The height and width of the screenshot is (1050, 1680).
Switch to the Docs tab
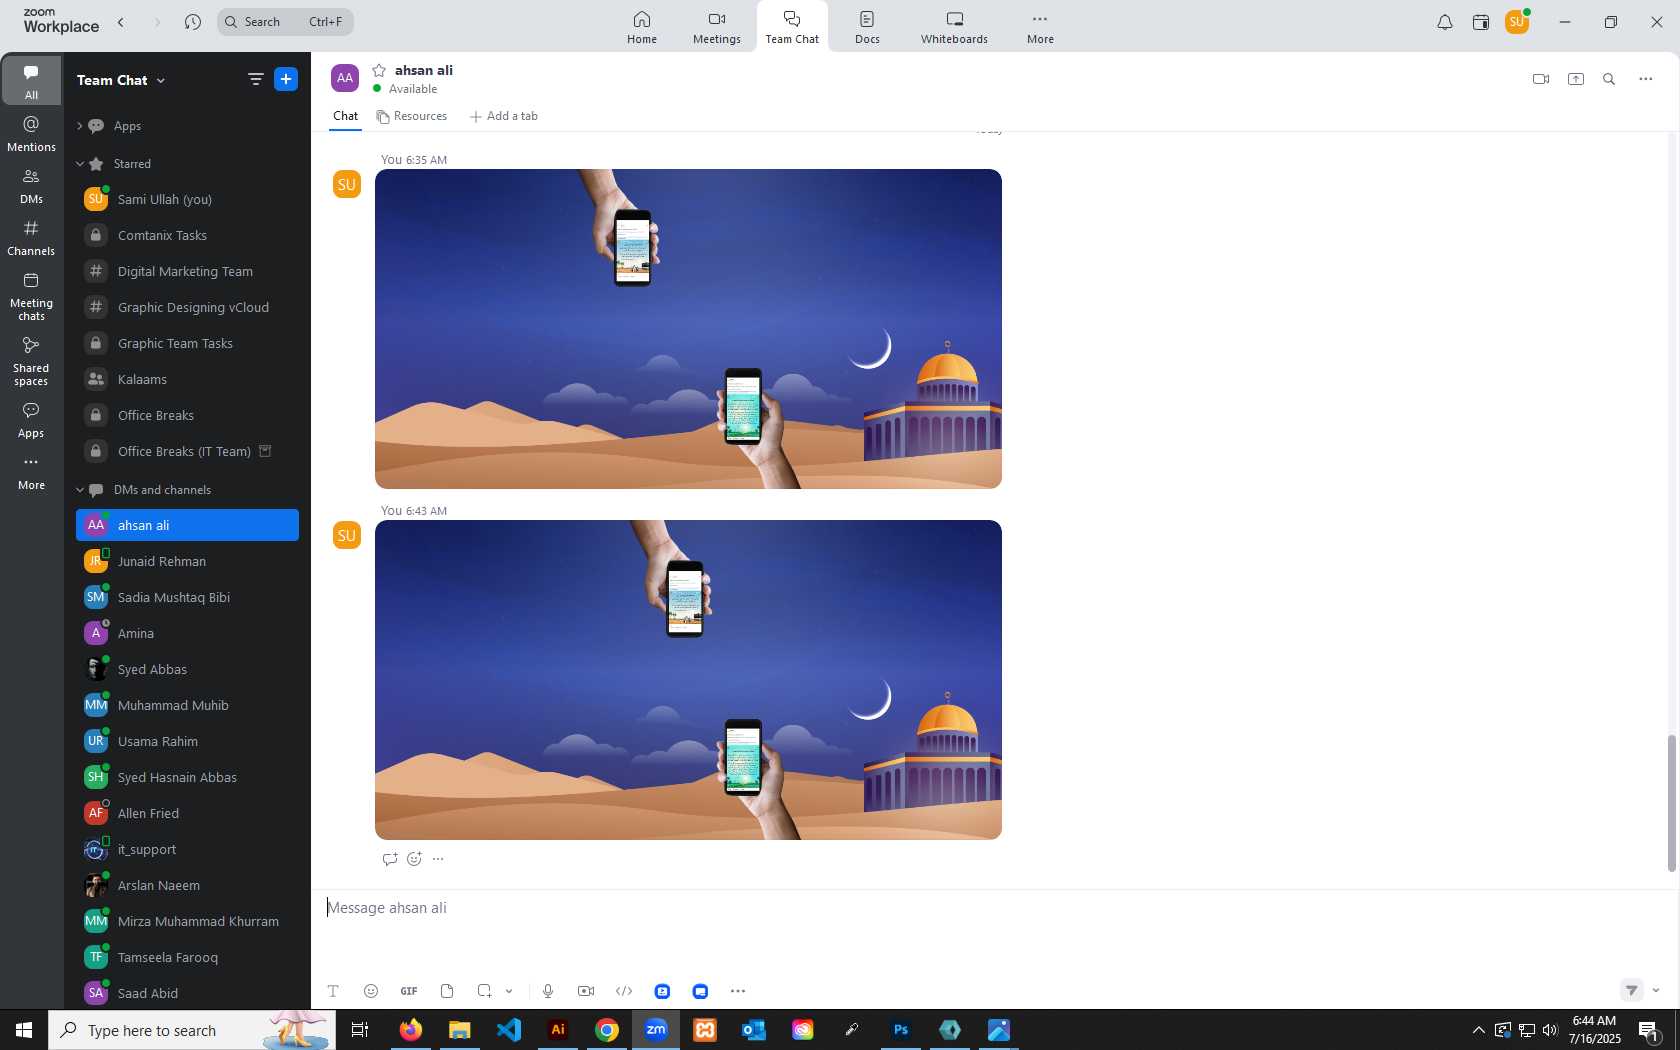pos(867,27)
